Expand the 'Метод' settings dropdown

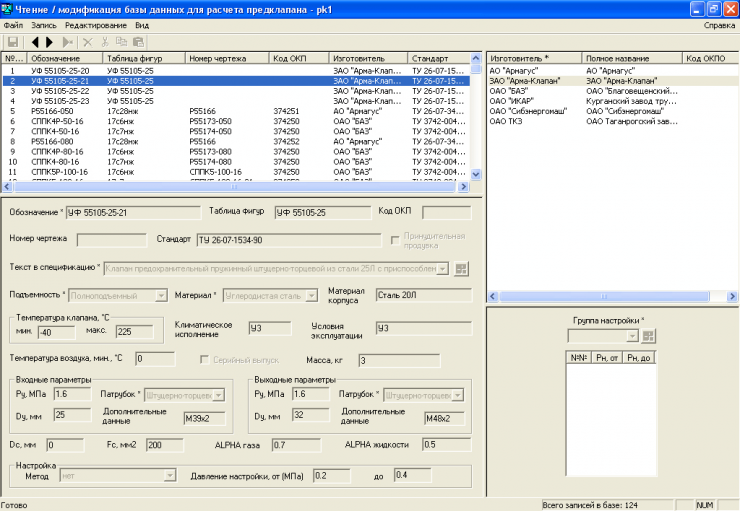click(x=170, y=476)
